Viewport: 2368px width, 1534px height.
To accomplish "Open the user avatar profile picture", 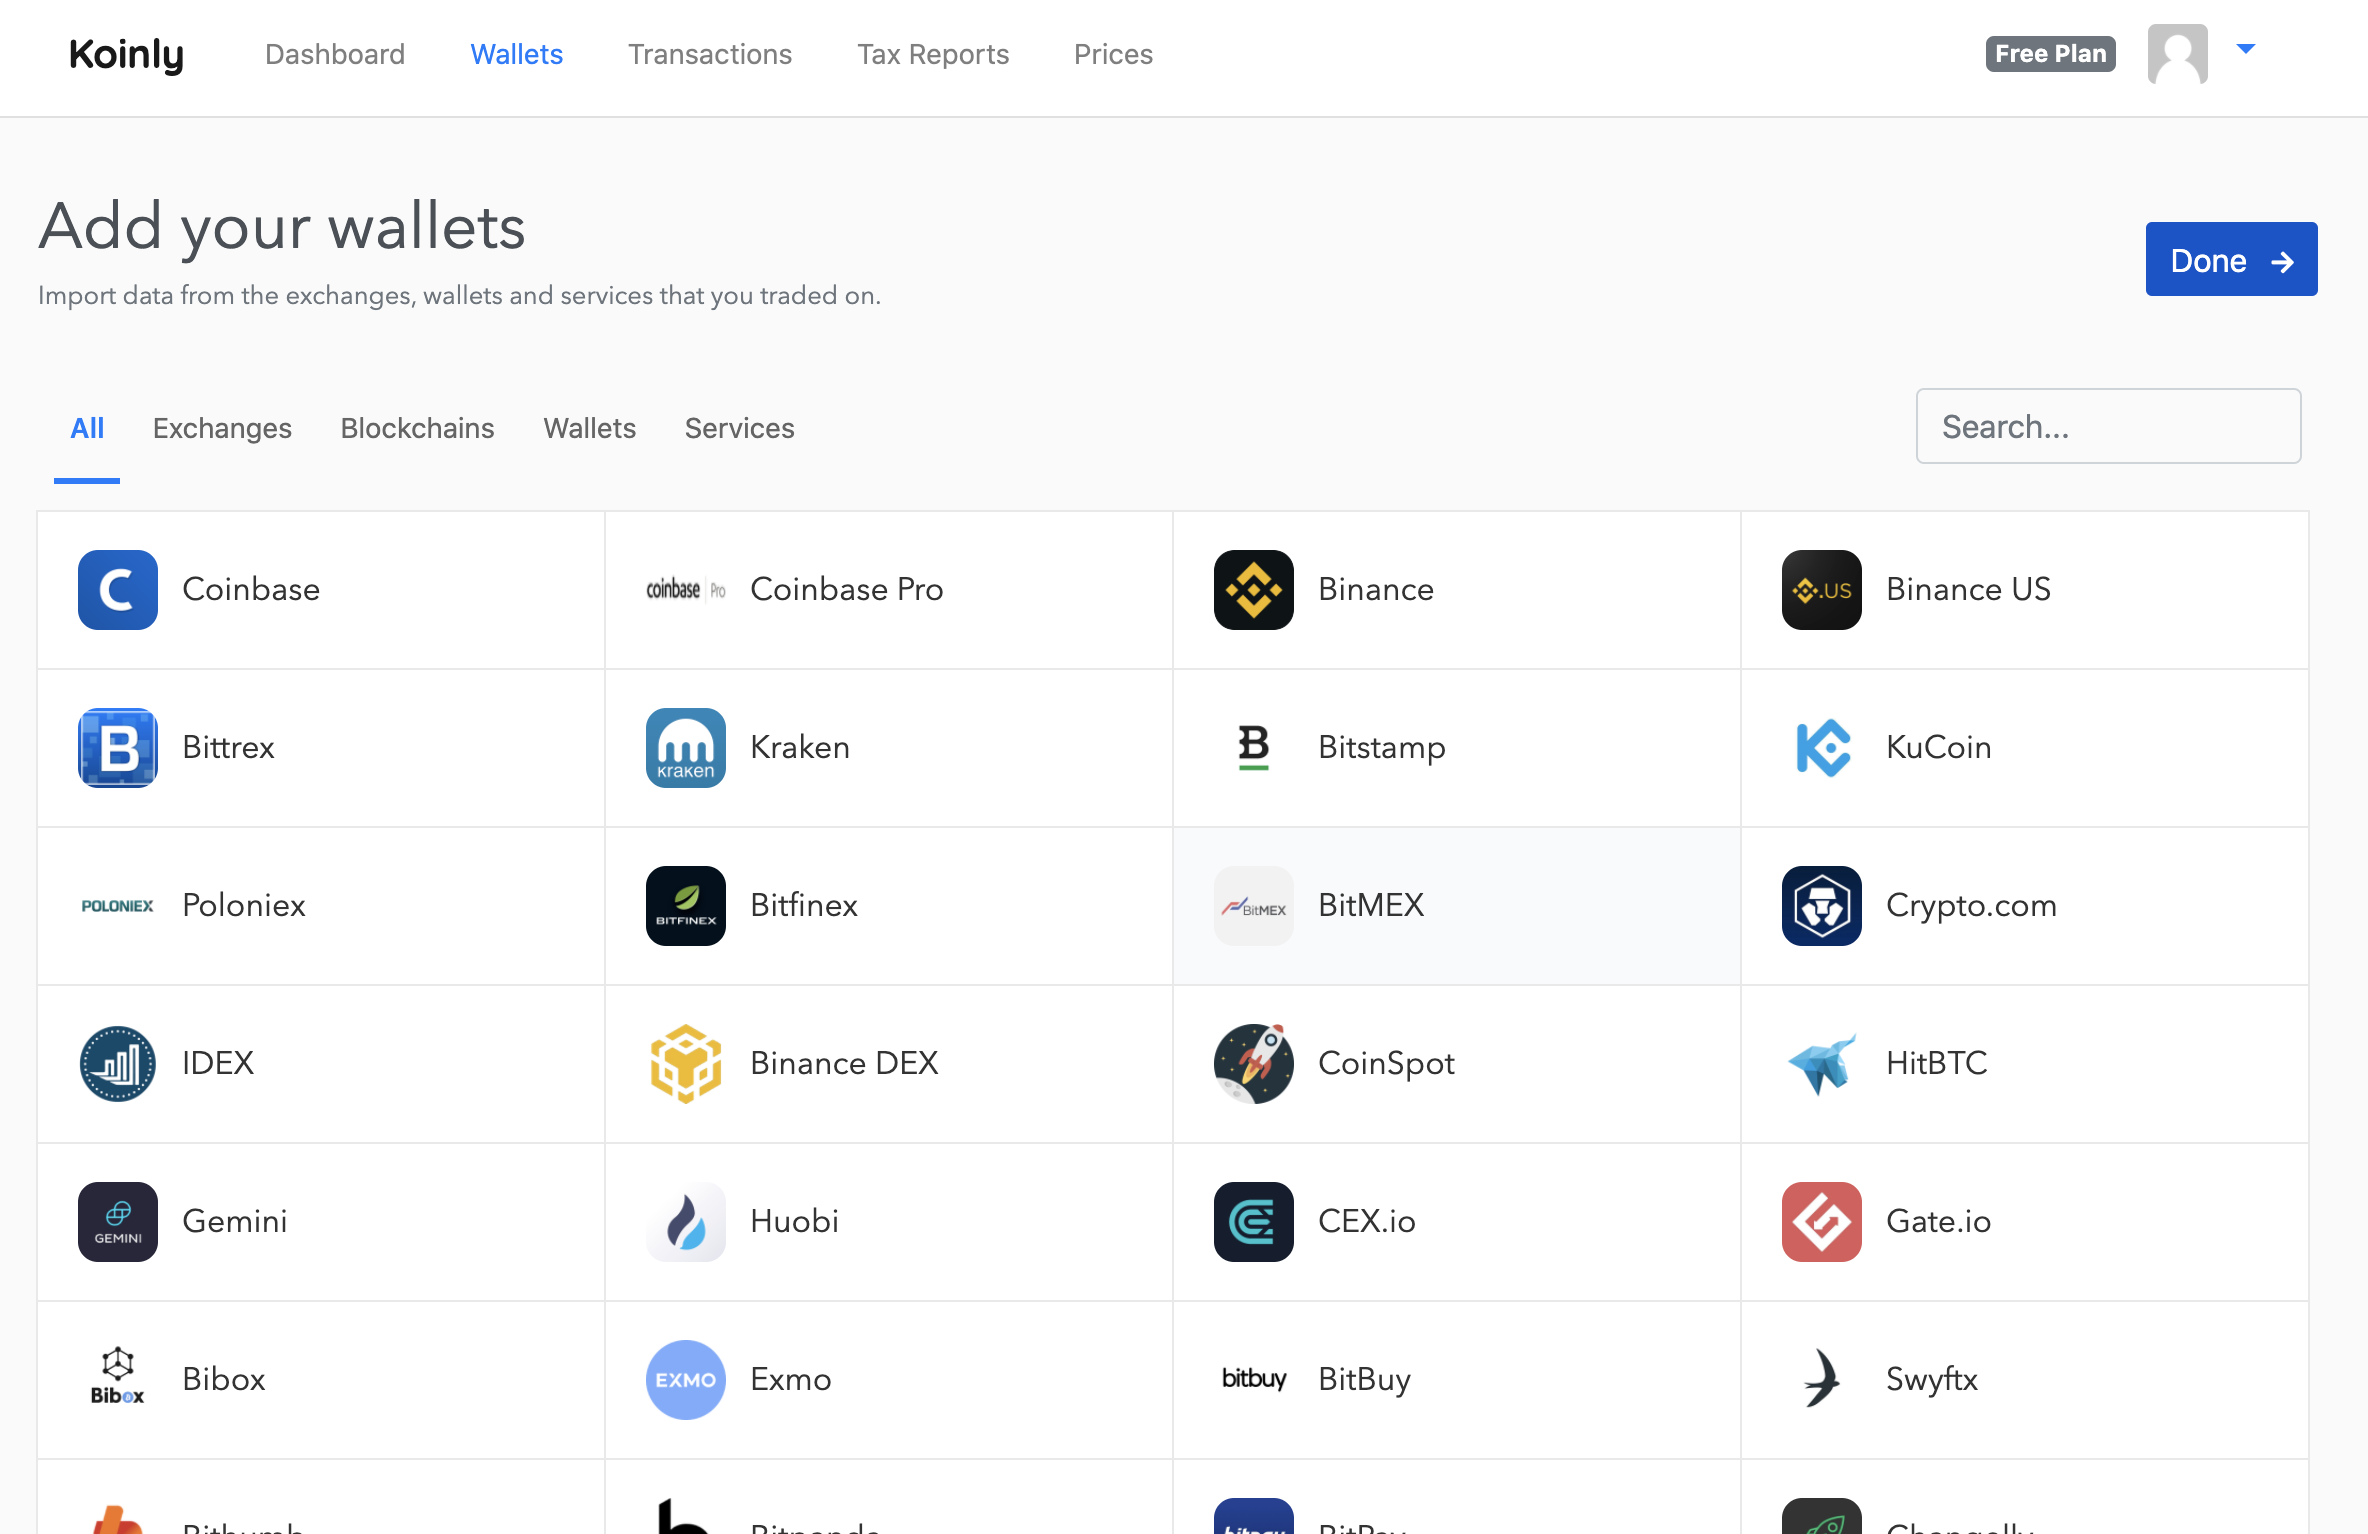I will pyautogui.click(x=2178, y=54).
